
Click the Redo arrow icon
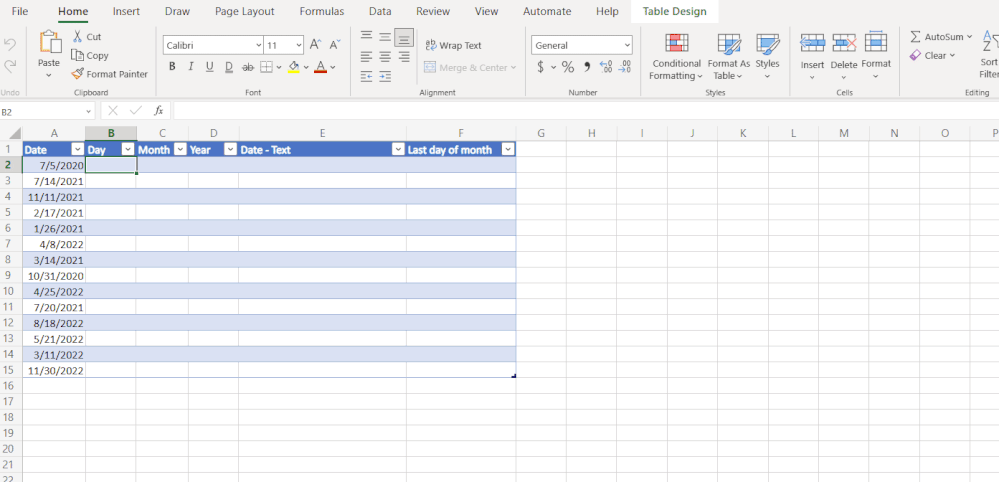10,65
